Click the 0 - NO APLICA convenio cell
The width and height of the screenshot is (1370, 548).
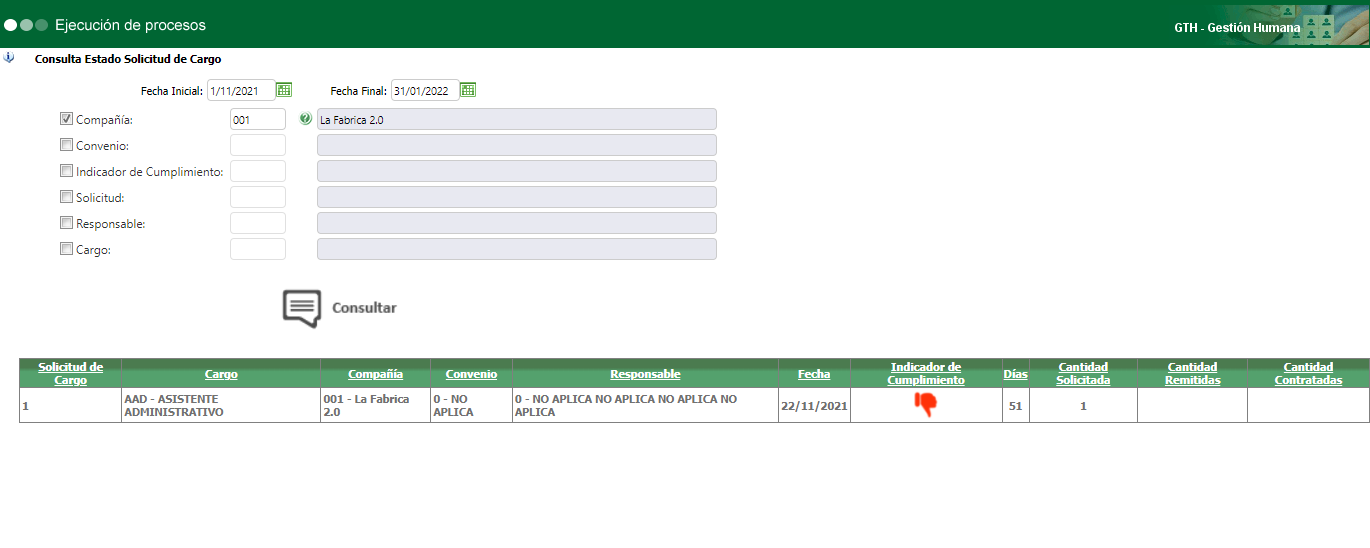tap(471, 405)
